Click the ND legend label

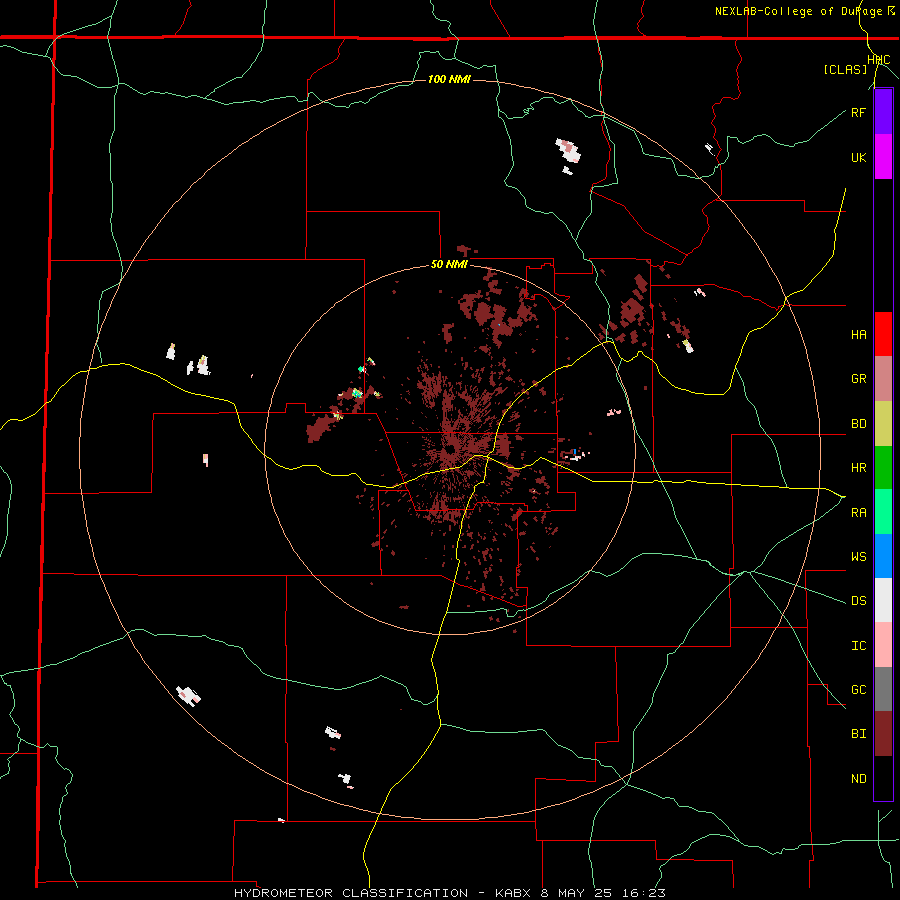coord(858,779)
